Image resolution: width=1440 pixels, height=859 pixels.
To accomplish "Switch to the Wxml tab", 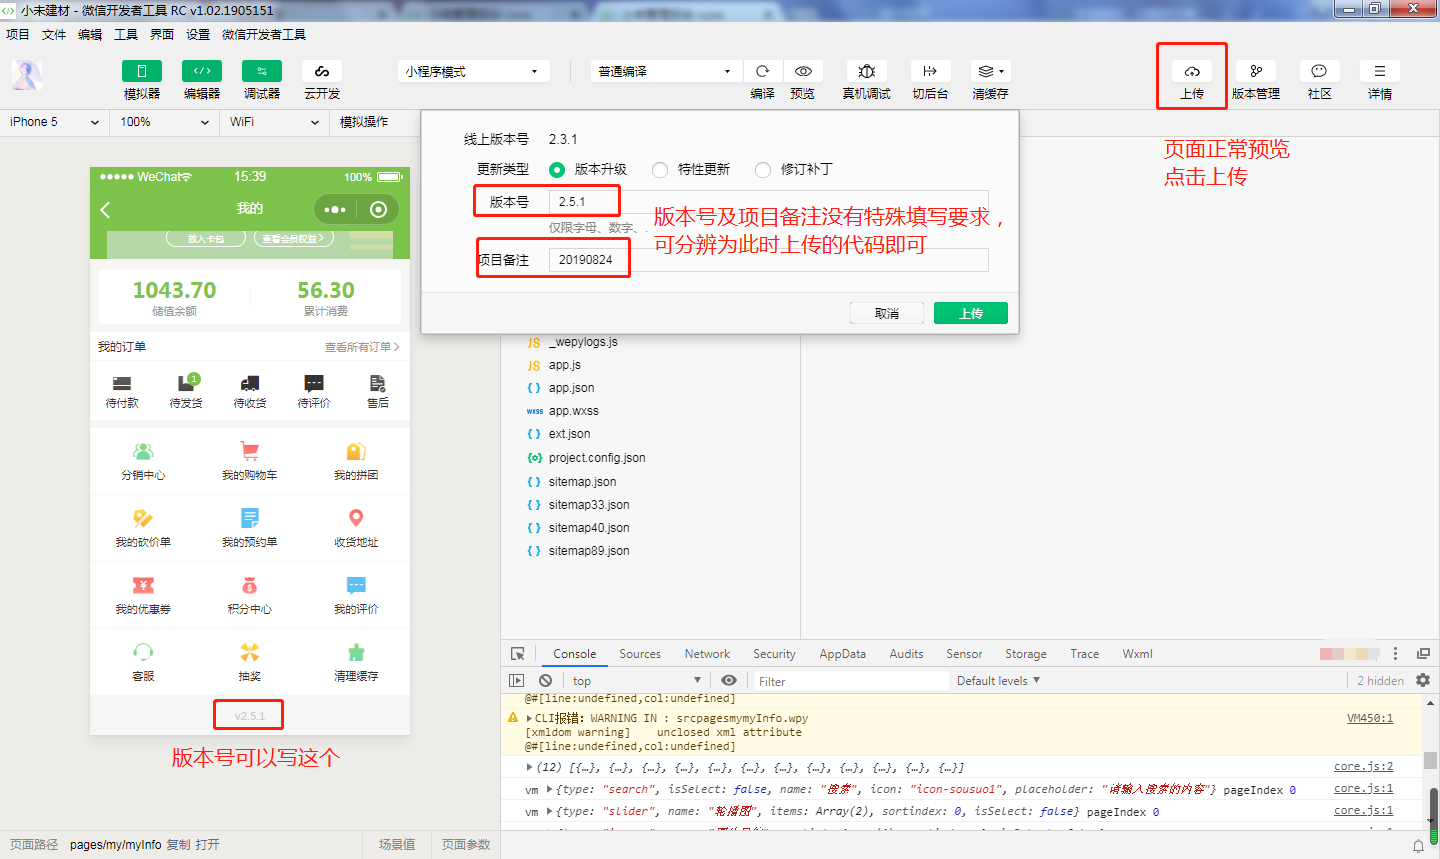I will [x=1137, y=654].
